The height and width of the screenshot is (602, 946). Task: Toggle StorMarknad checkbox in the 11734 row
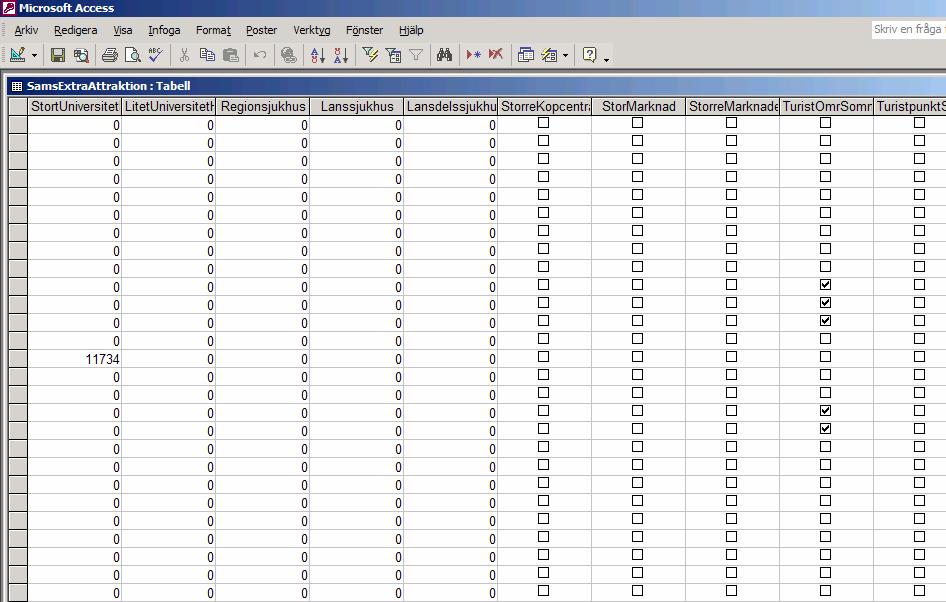[638, 357]
